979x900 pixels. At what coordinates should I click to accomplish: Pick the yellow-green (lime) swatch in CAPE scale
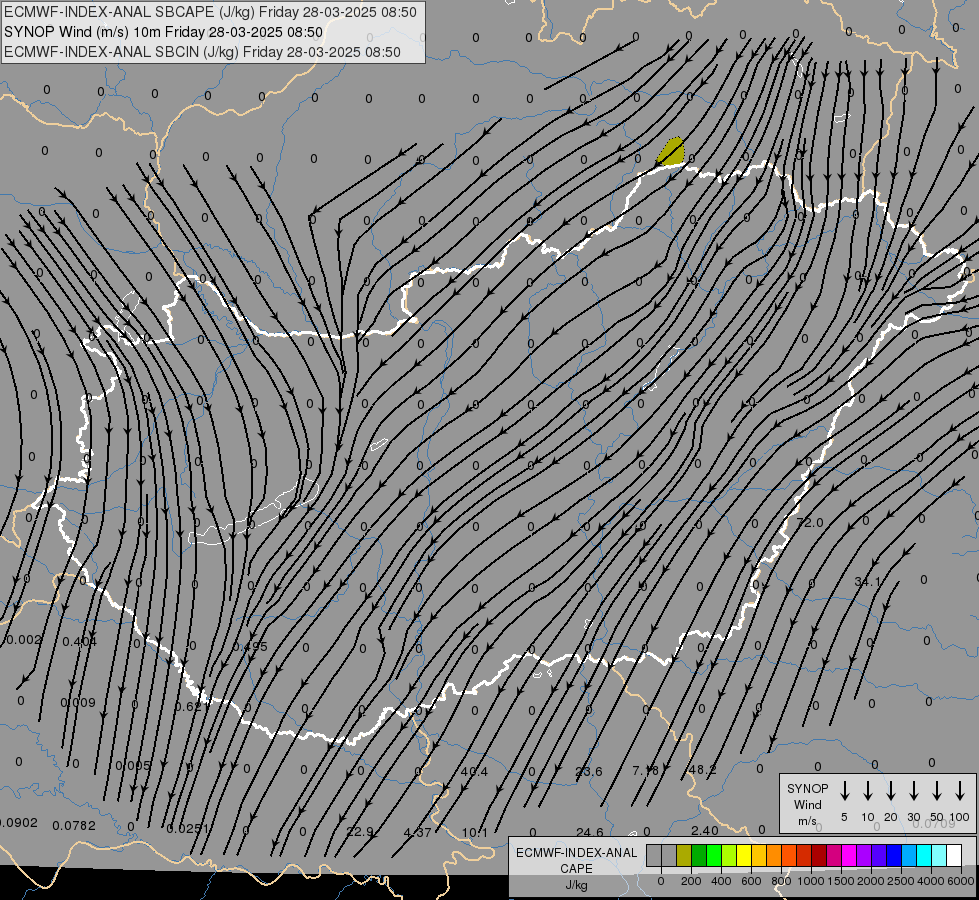(729, 856)
